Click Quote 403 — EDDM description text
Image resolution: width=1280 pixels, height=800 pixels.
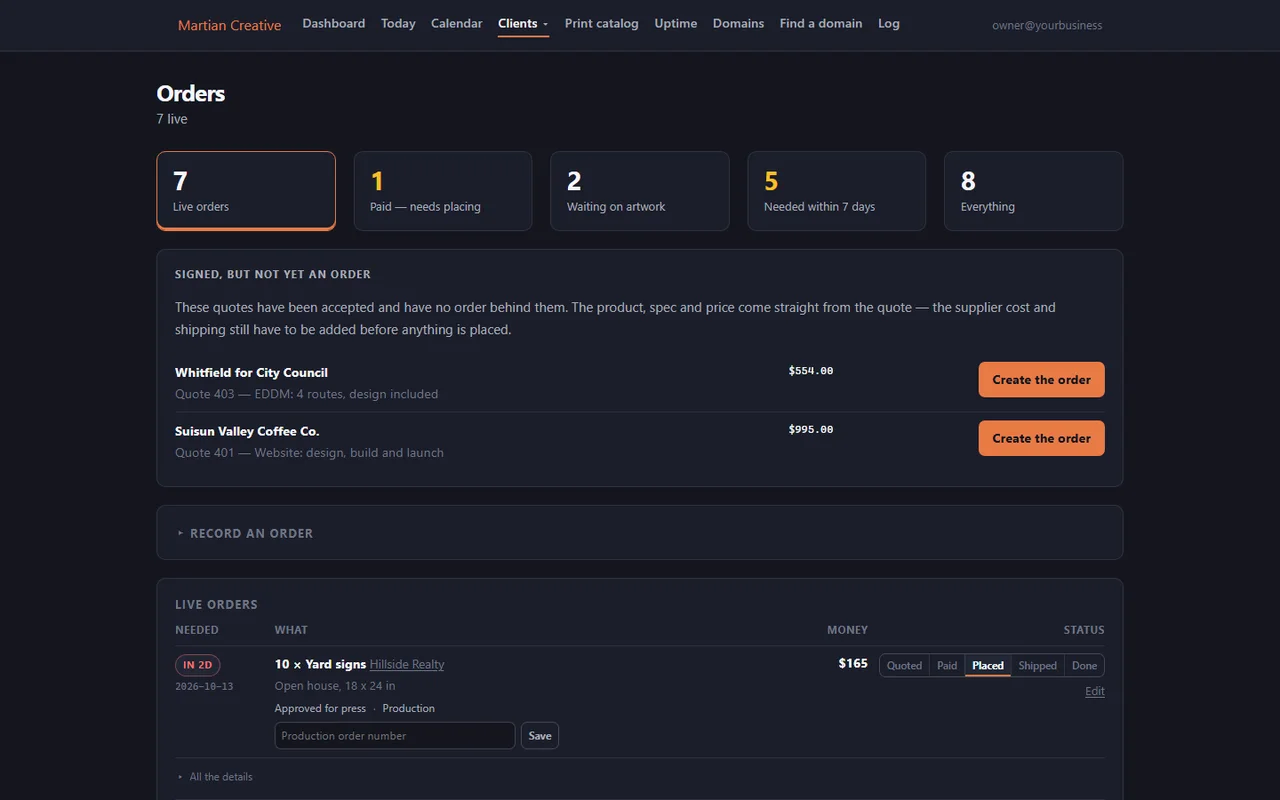[306, 394]
